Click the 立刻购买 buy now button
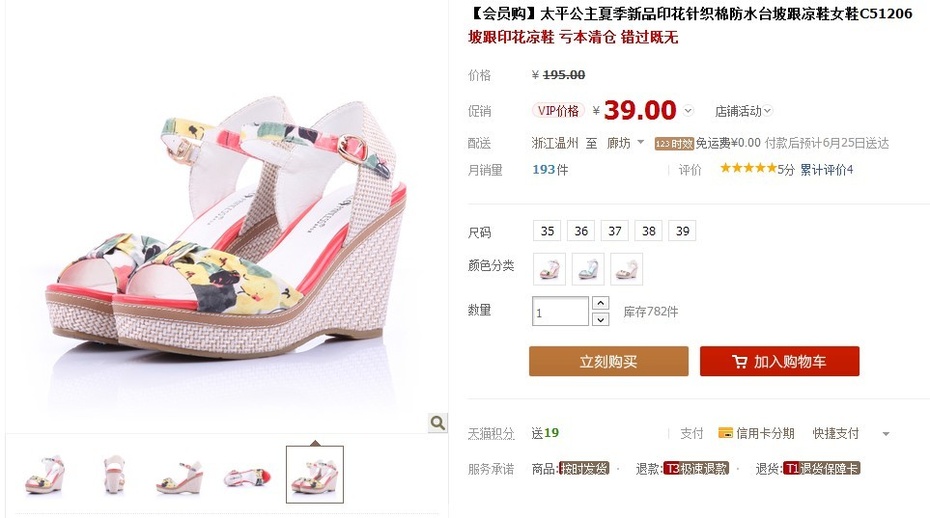Screen dimensions: 930x518 (x=609, y=361)
